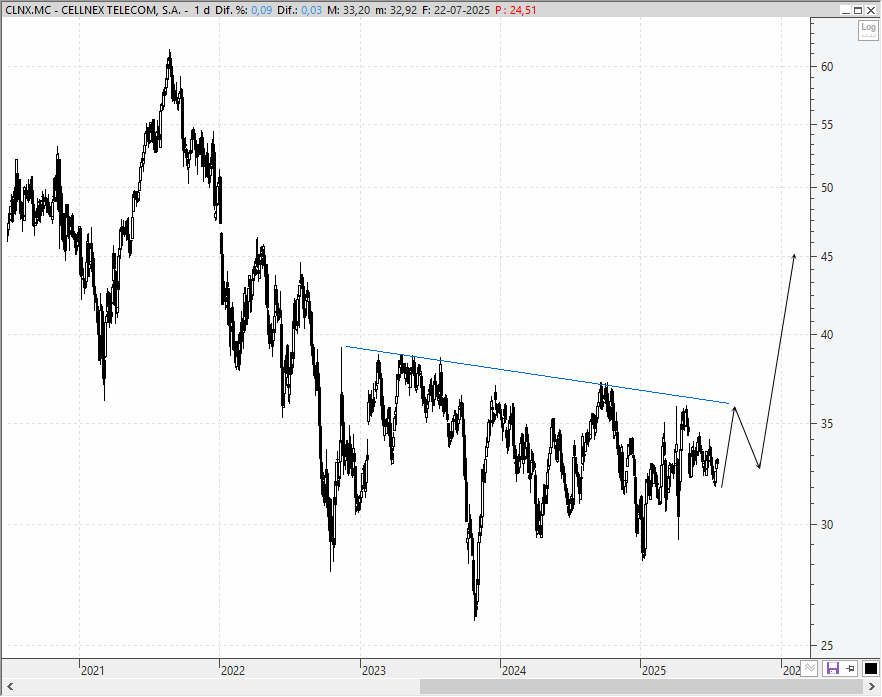Click the 'M: 33,20' maximum value
This screenshot has height=697, width=882.
[348, 10]
